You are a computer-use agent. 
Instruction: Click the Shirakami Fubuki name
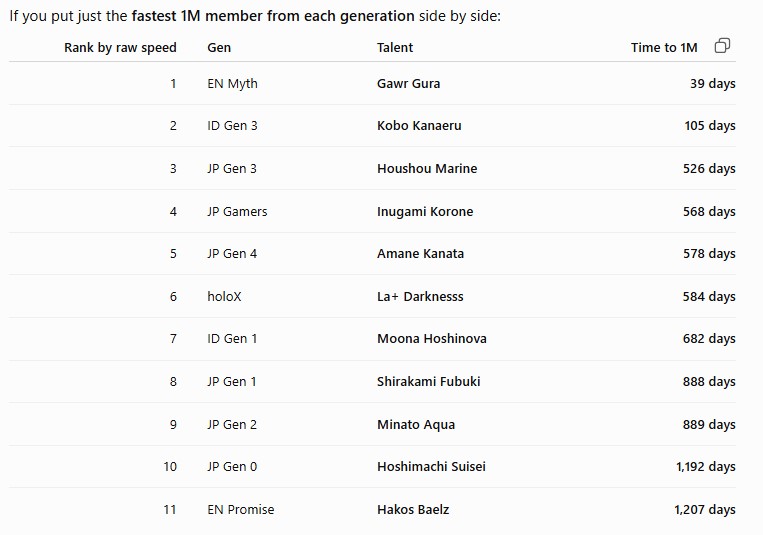point(428,382)
